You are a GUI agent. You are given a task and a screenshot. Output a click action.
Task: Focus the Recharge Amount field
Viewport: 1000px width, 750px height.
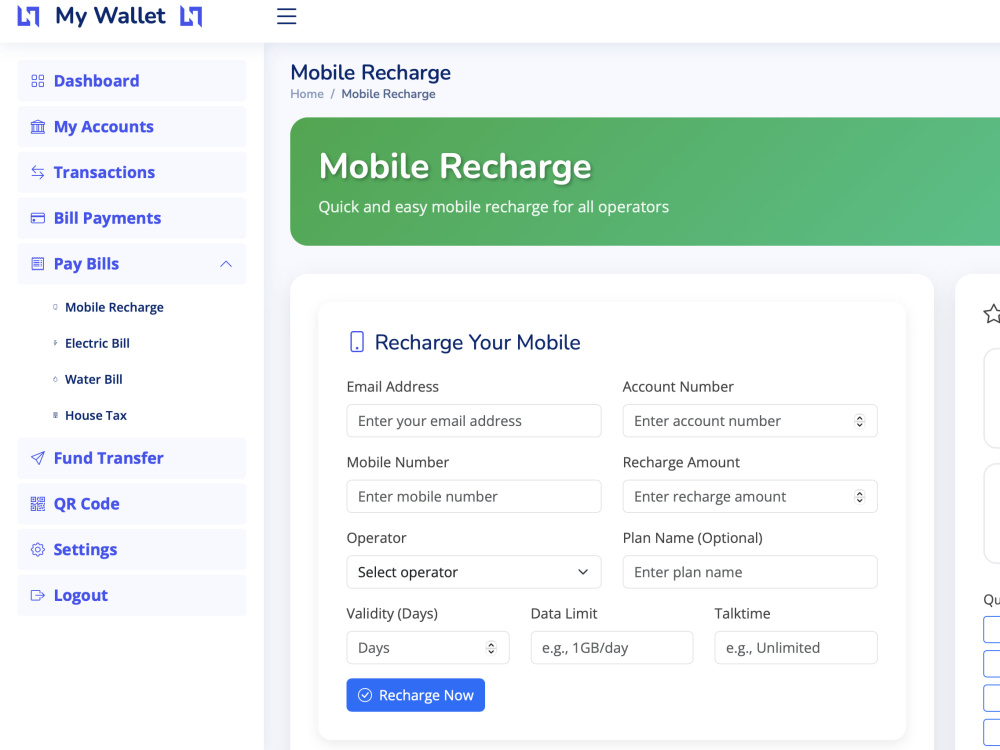pos(750,497)
